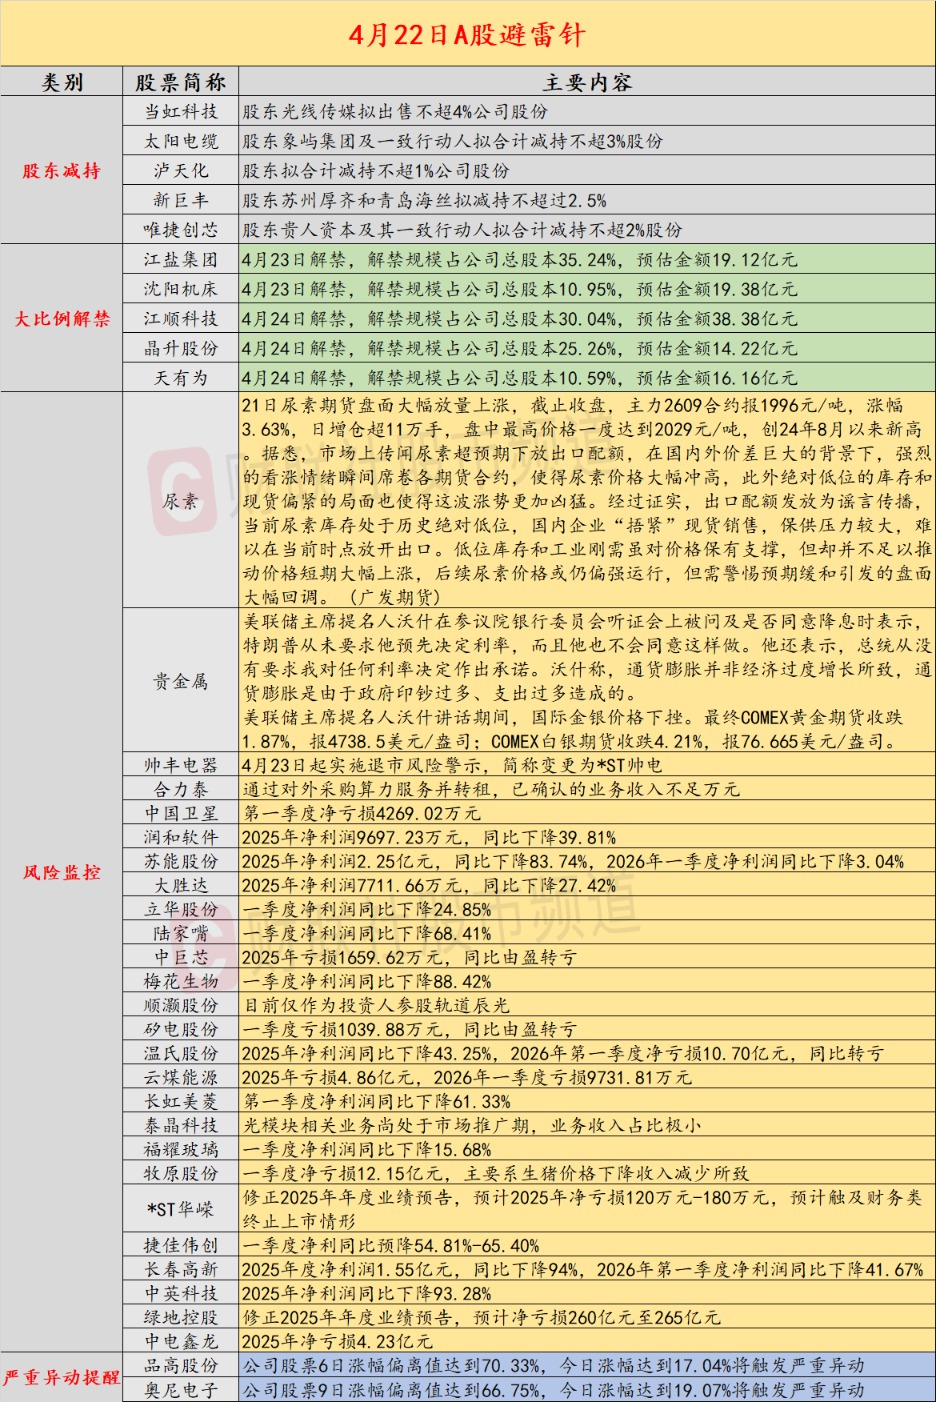Click the 尿素 topic cell
The width and height of the screenshot is (936, 1402).
click(x=181, y=500)
